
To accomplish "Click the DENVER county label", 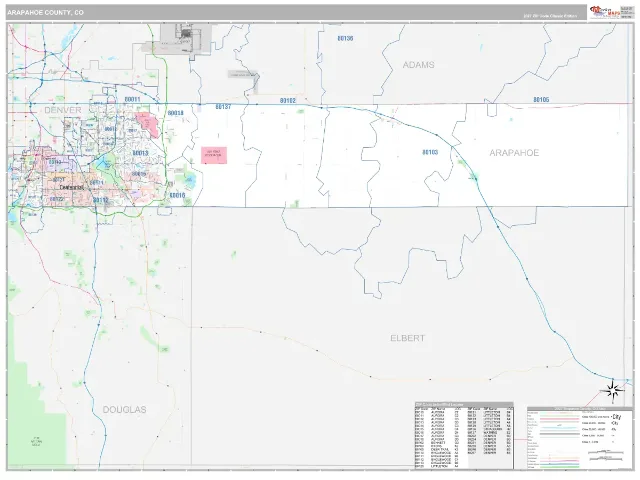I will 63,110.
